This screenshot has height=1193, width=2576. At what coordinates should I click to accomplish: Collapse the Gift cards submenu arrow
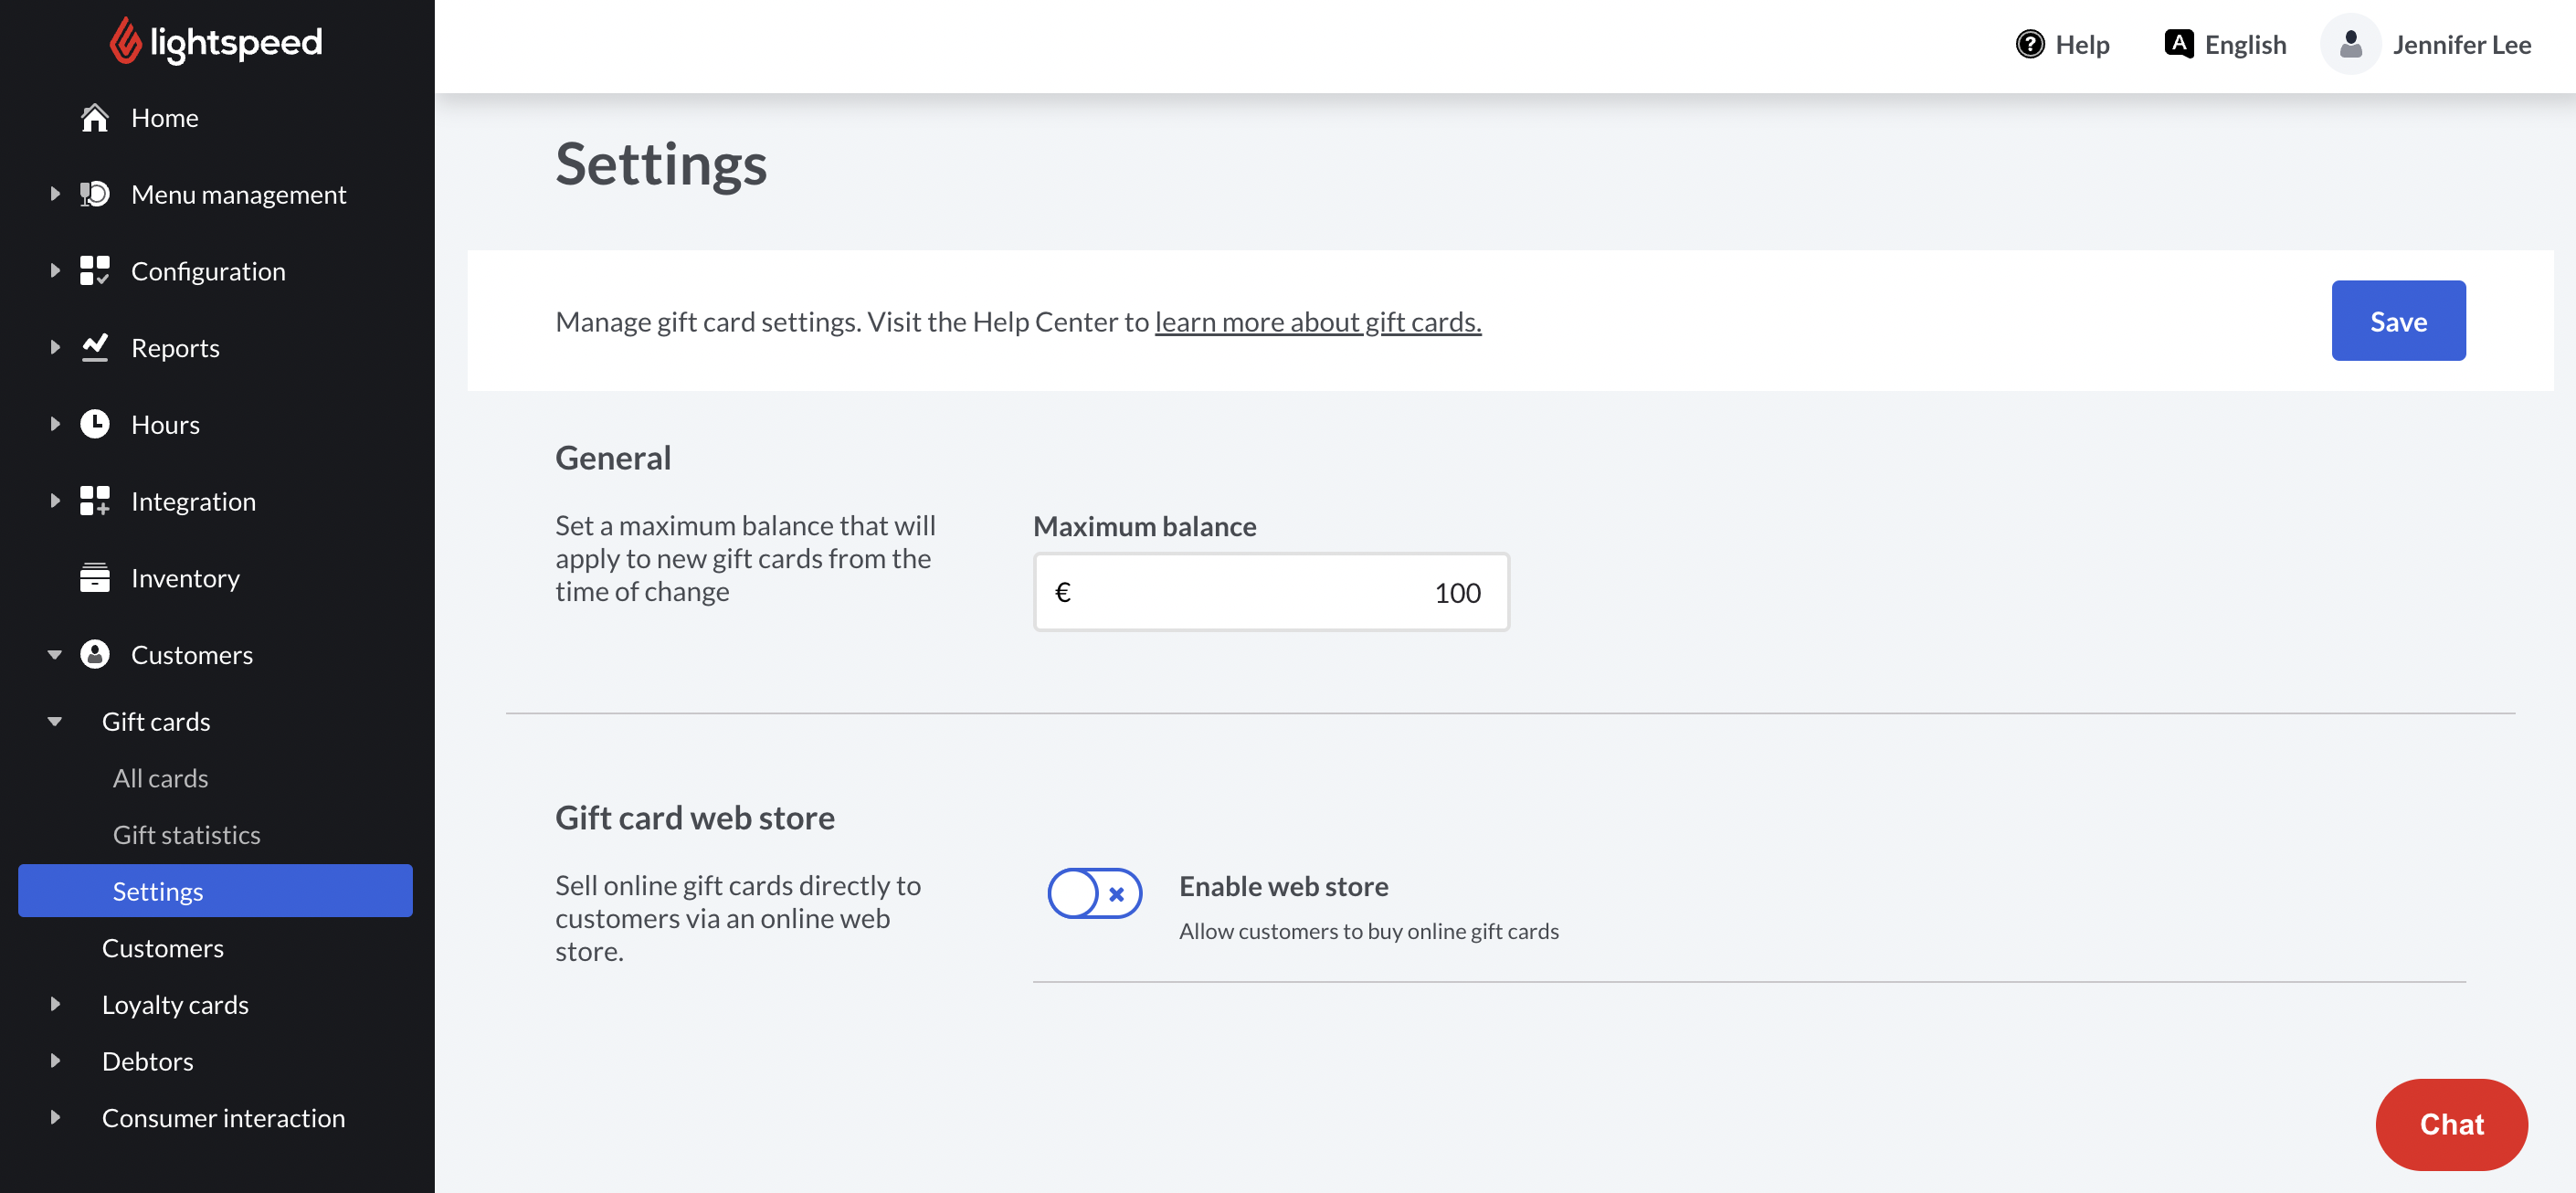click(55, 721)
